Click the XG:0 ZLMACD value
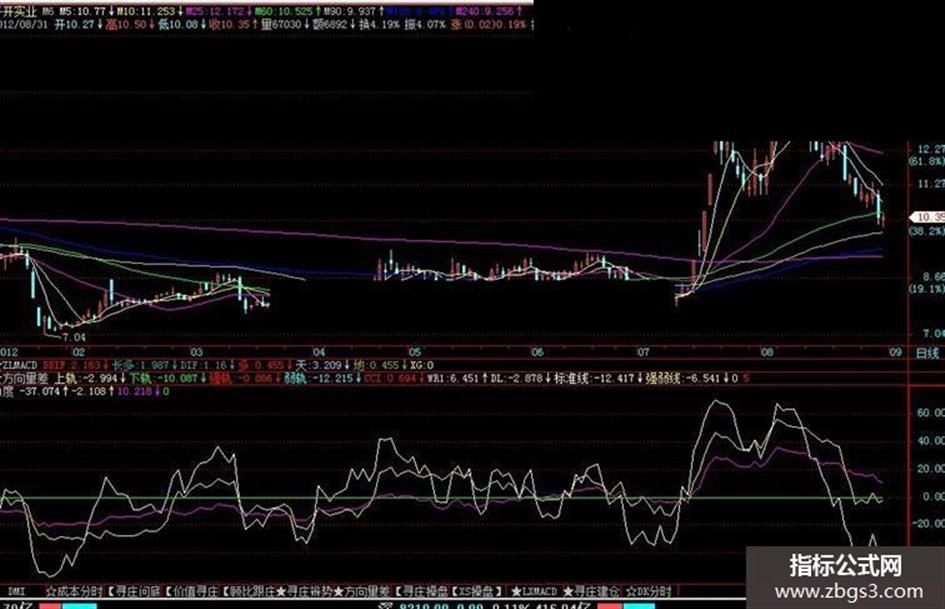Image resolution: width=945 pixels, height=609 pixels. tap(422, 365)
